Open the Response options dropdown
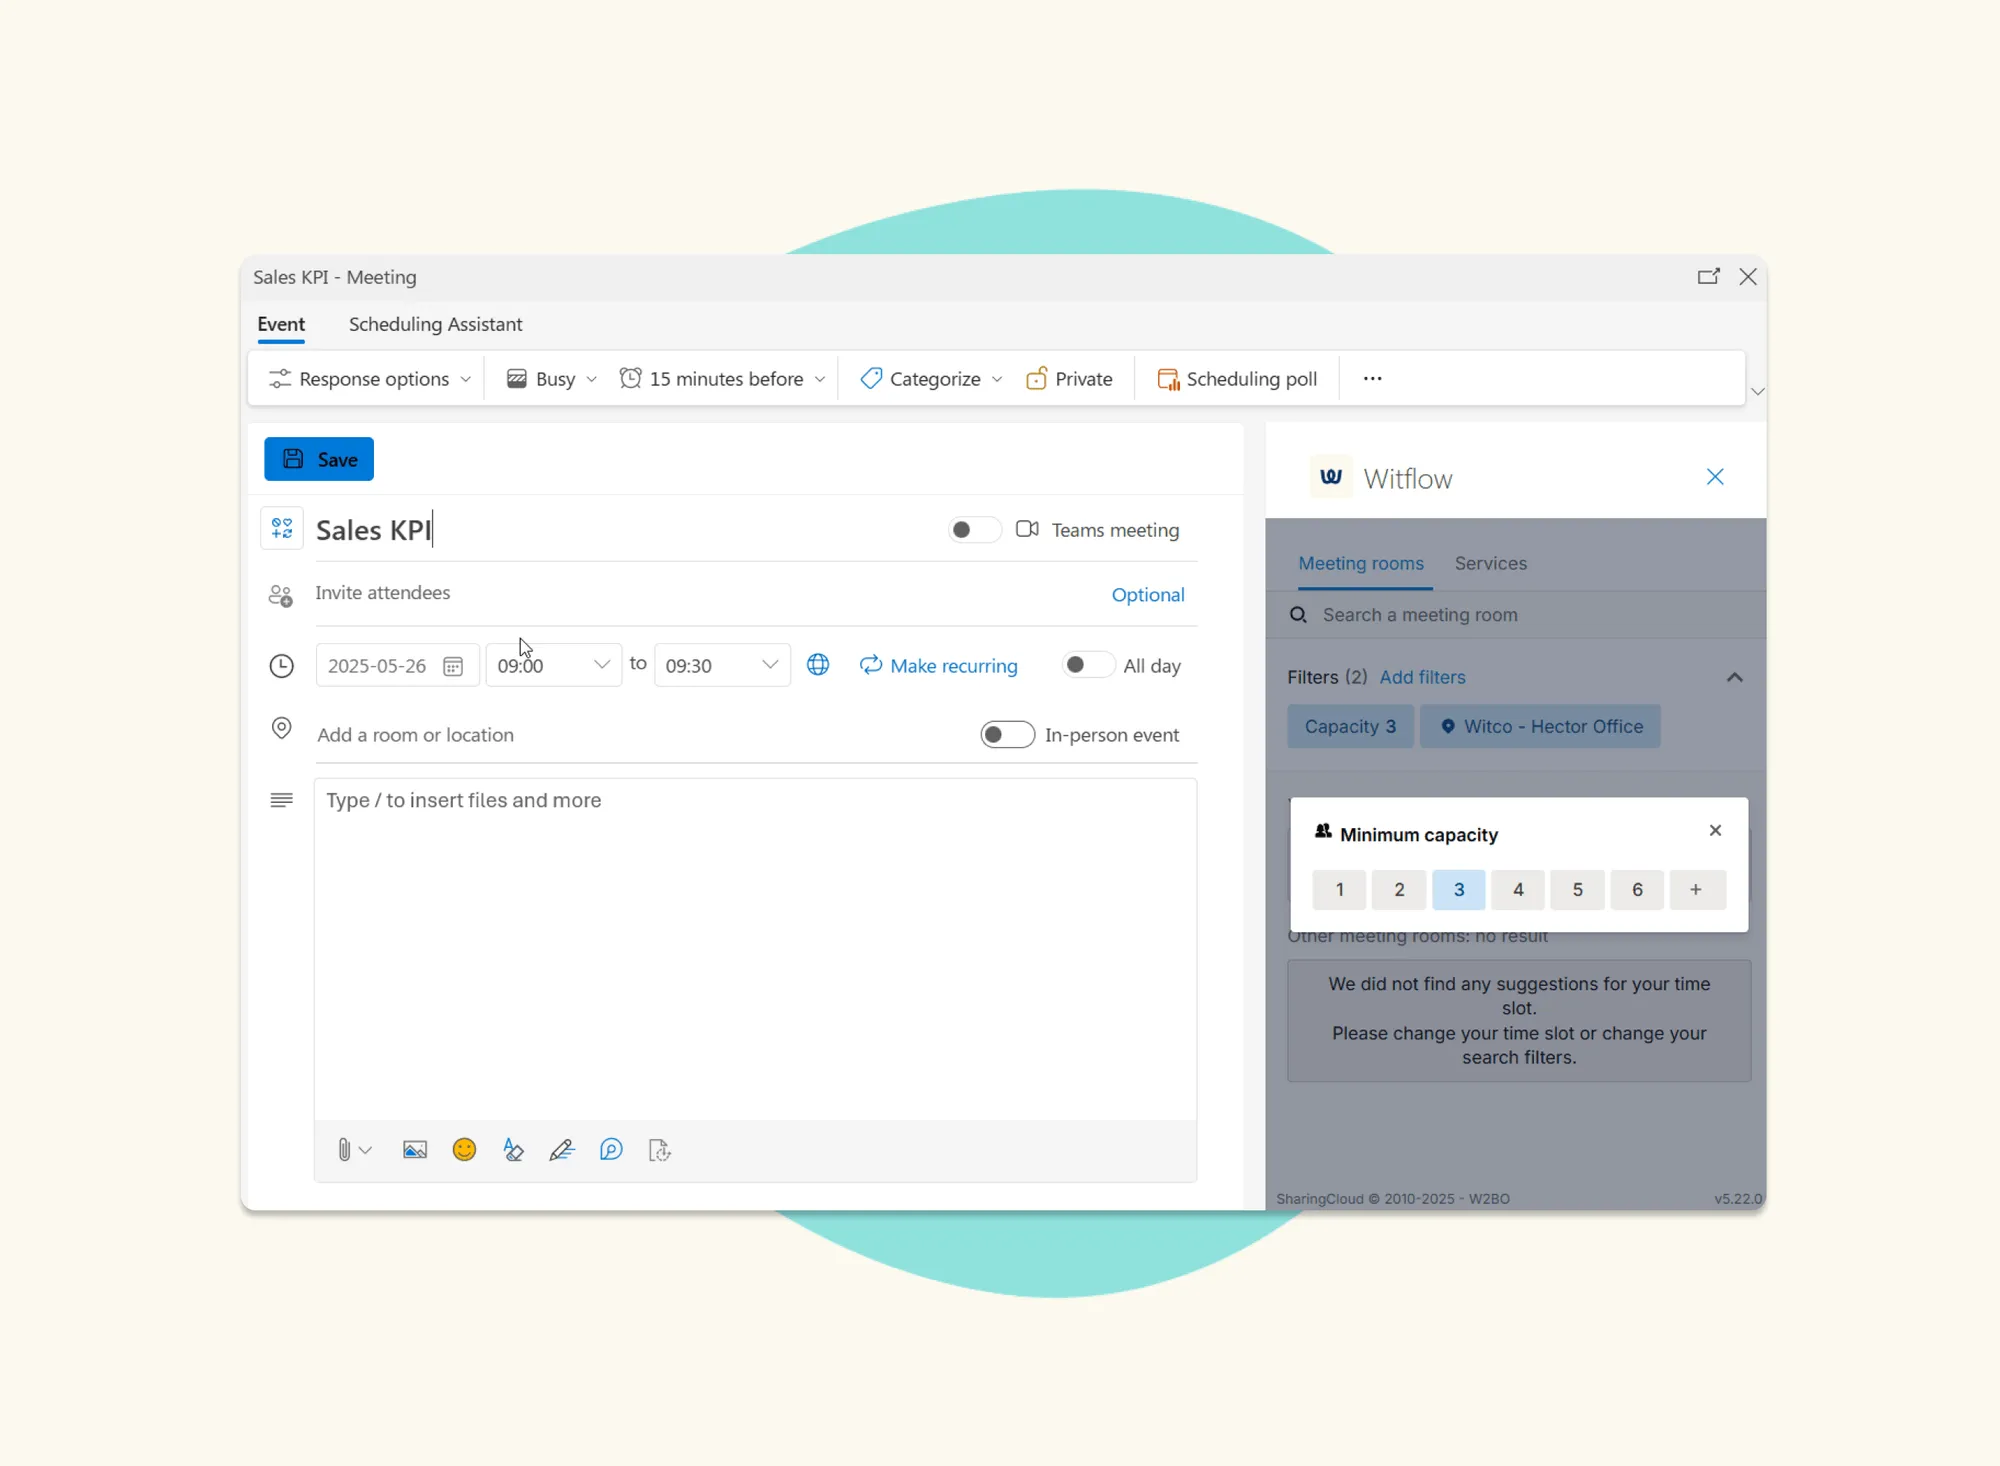Screen dimensions: 2000x1466 [x=370, y=379]
